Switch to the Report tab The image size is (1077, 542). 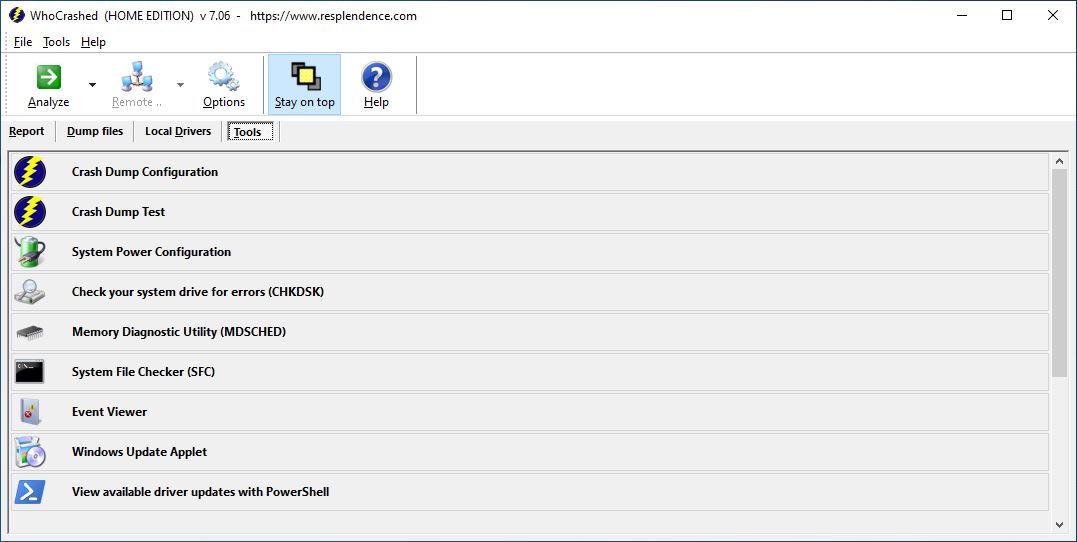point(27,131)
